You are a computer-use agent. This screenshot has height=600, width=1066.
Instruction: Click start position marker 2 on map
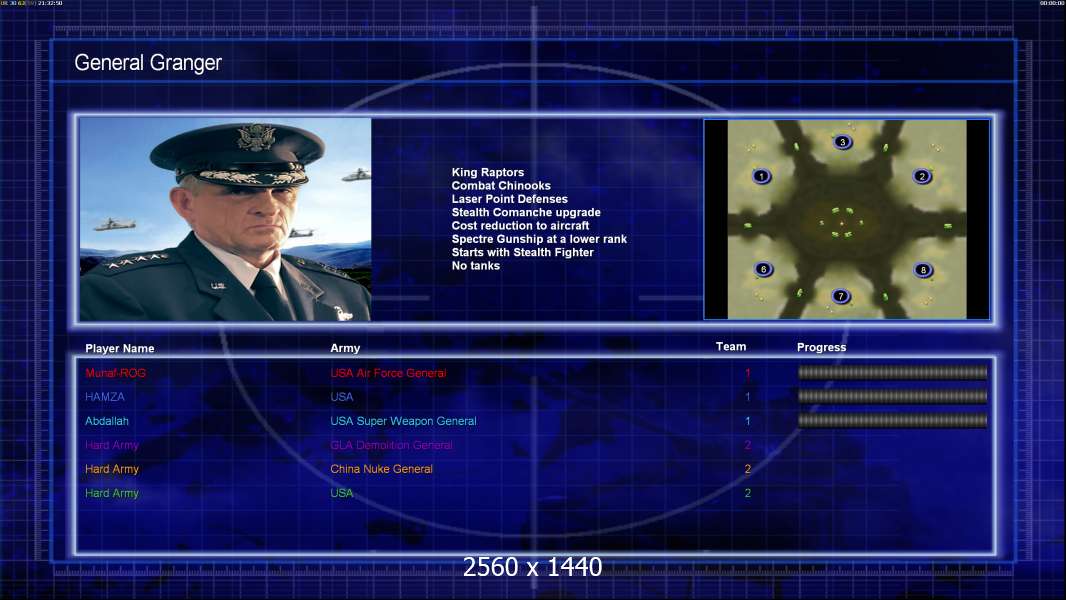[x=922, y=176]
